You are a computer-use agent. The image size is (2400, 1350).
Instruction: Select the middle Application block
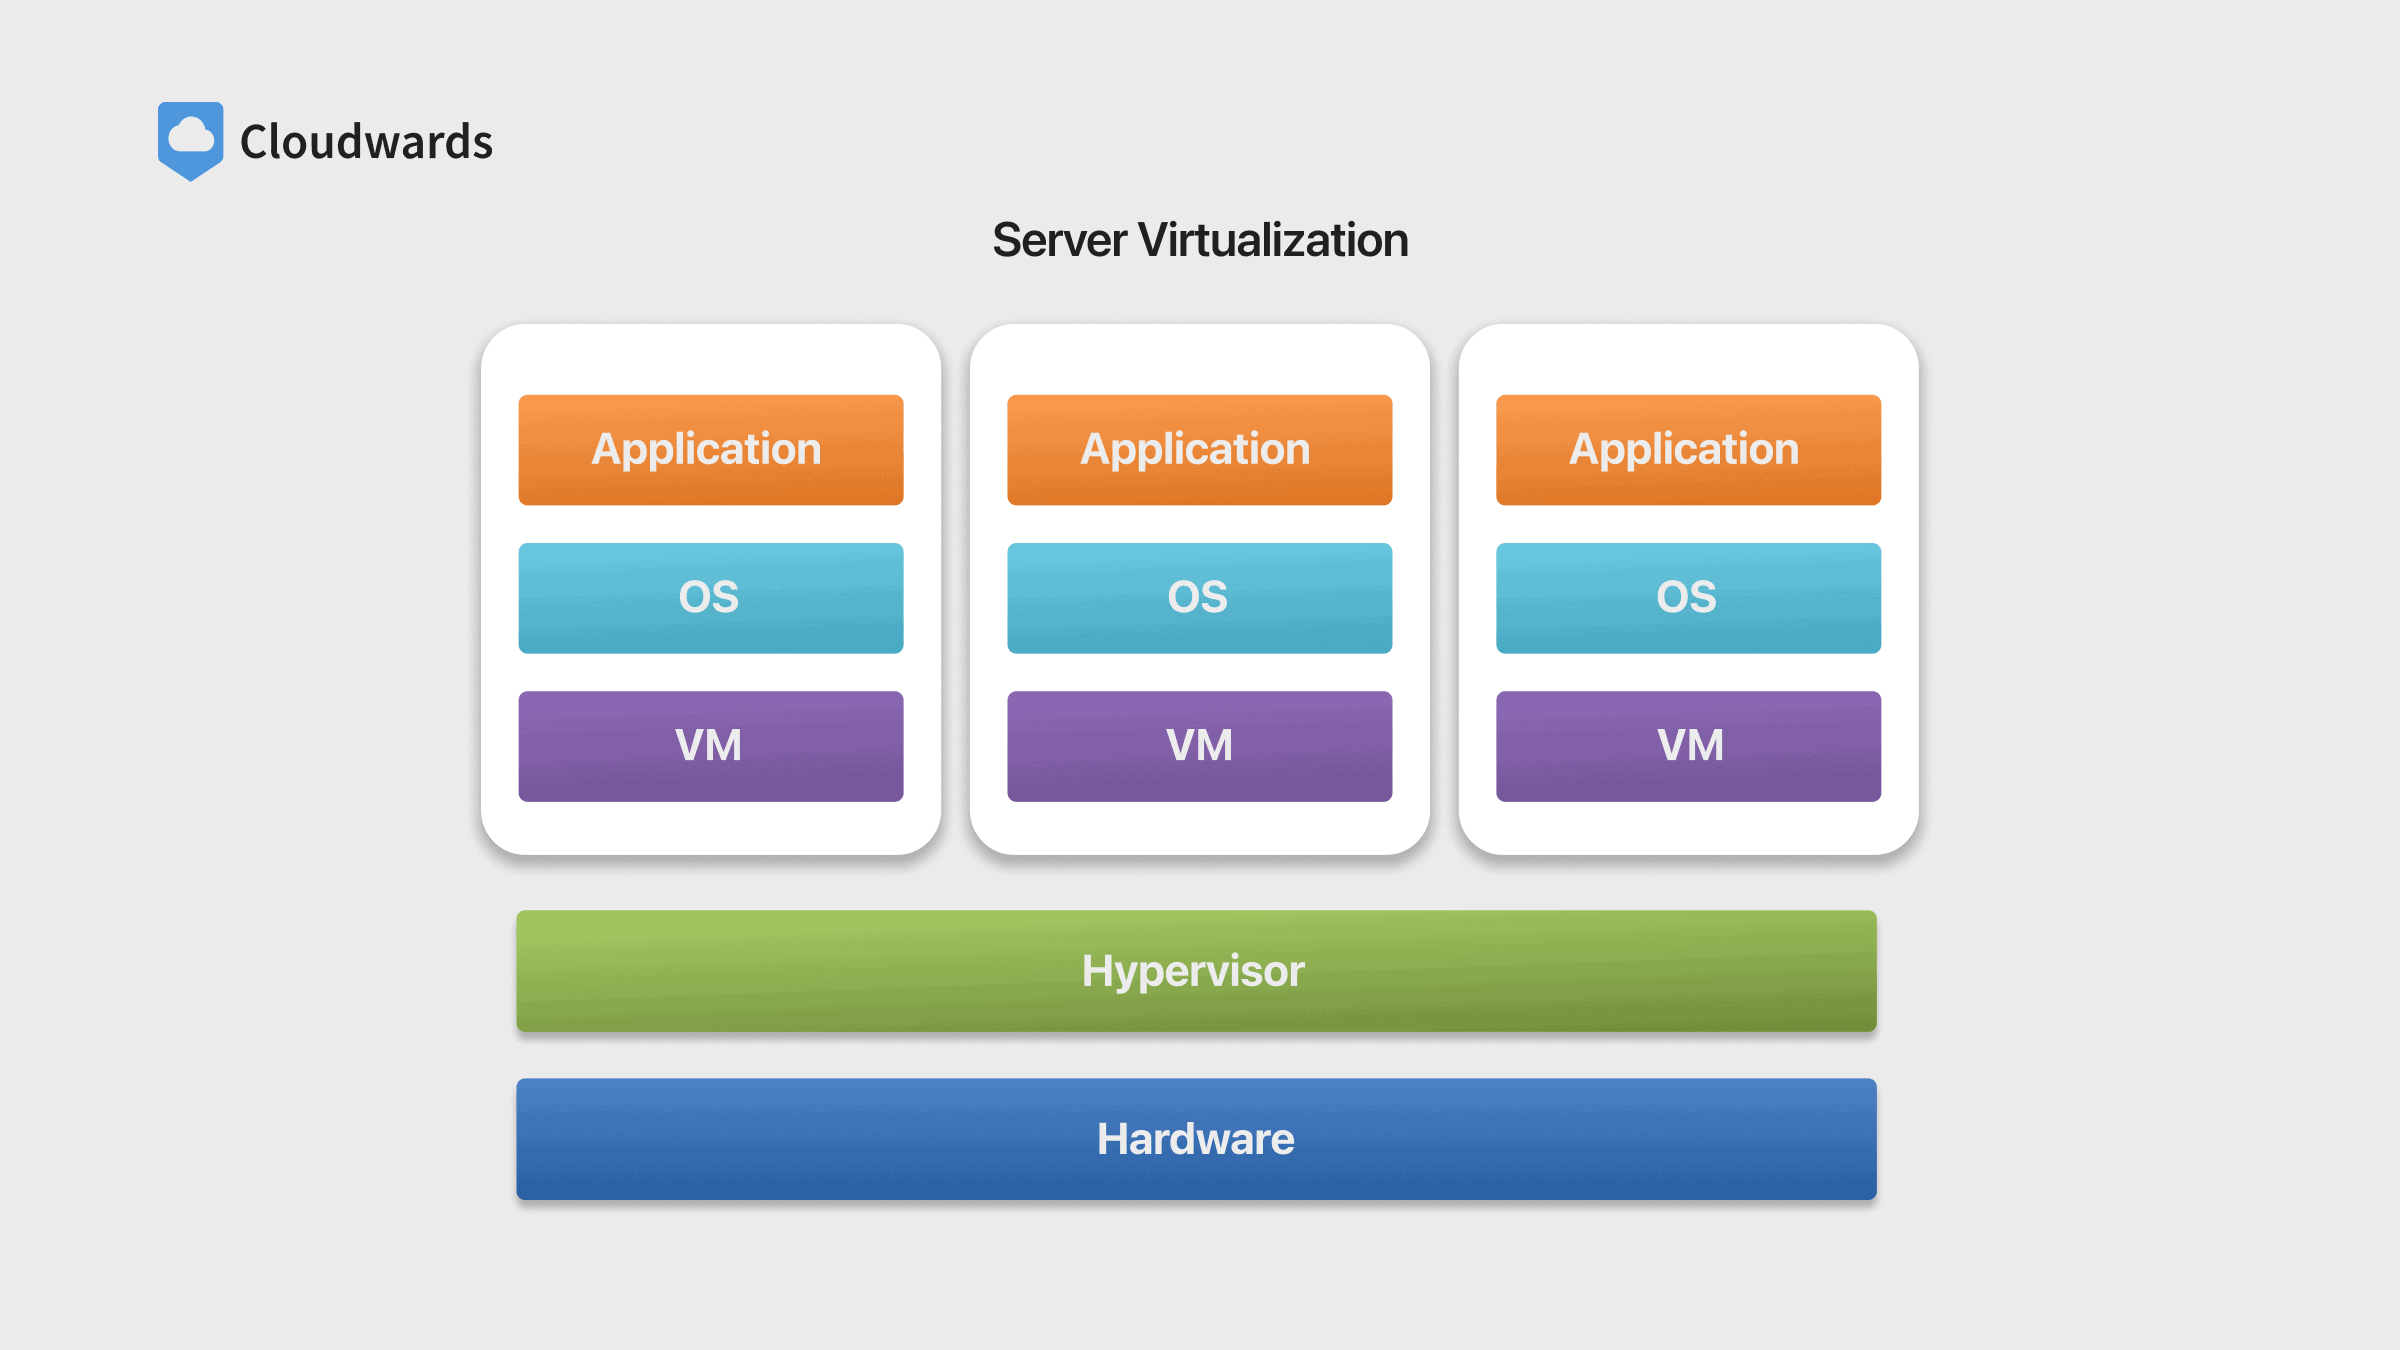1199,450
